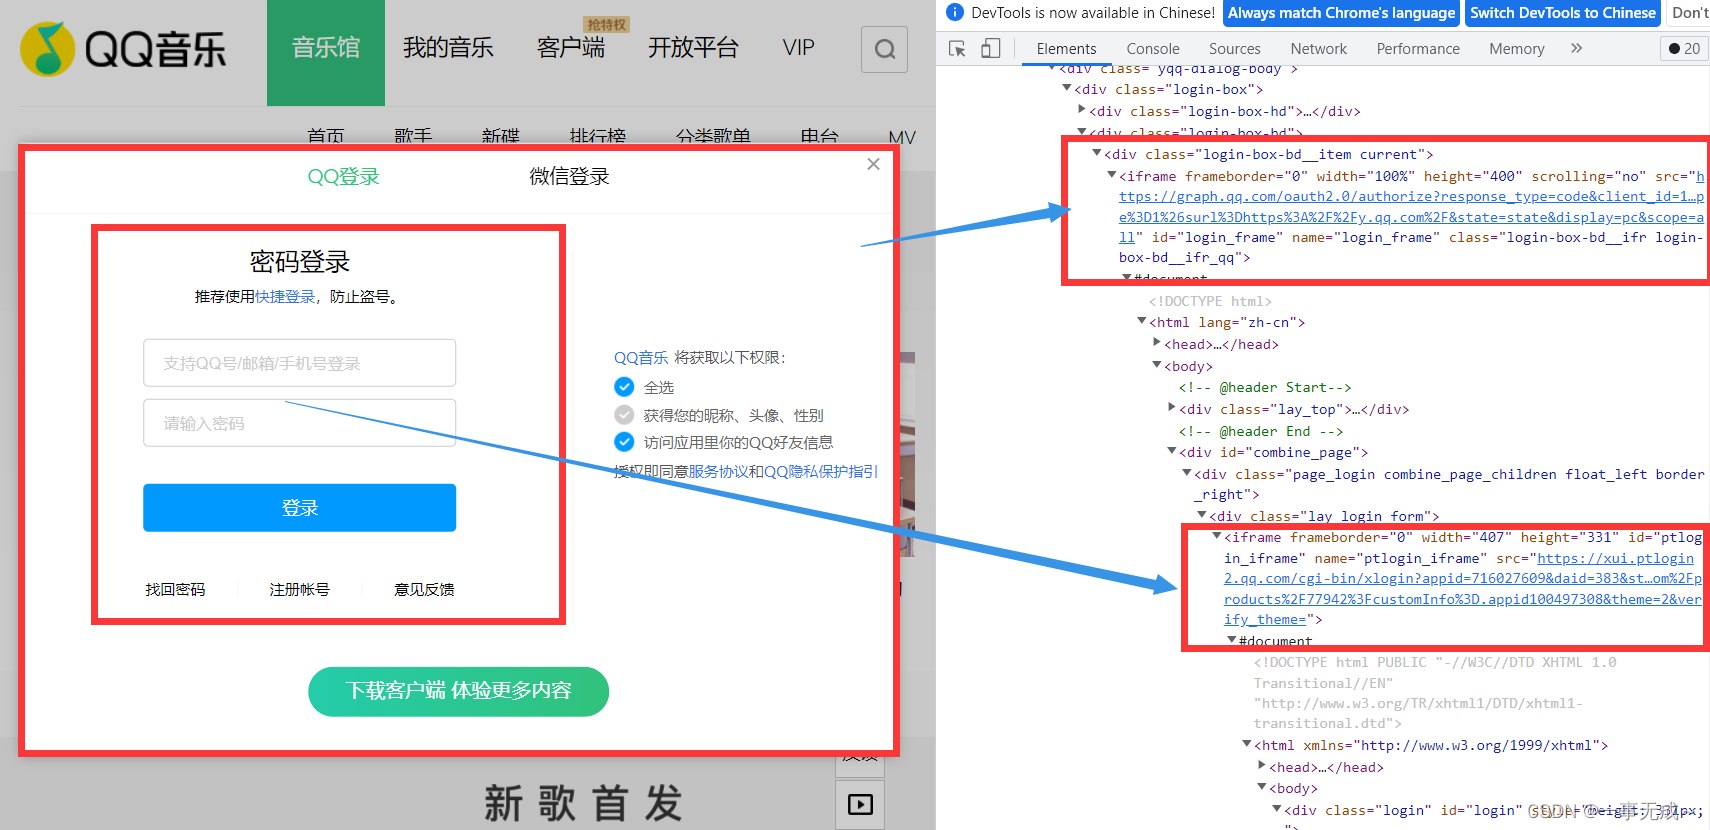Select the @header Start comment line
The width and height of the screenshot is (1710, 830).
click(x=1265, y=387)
